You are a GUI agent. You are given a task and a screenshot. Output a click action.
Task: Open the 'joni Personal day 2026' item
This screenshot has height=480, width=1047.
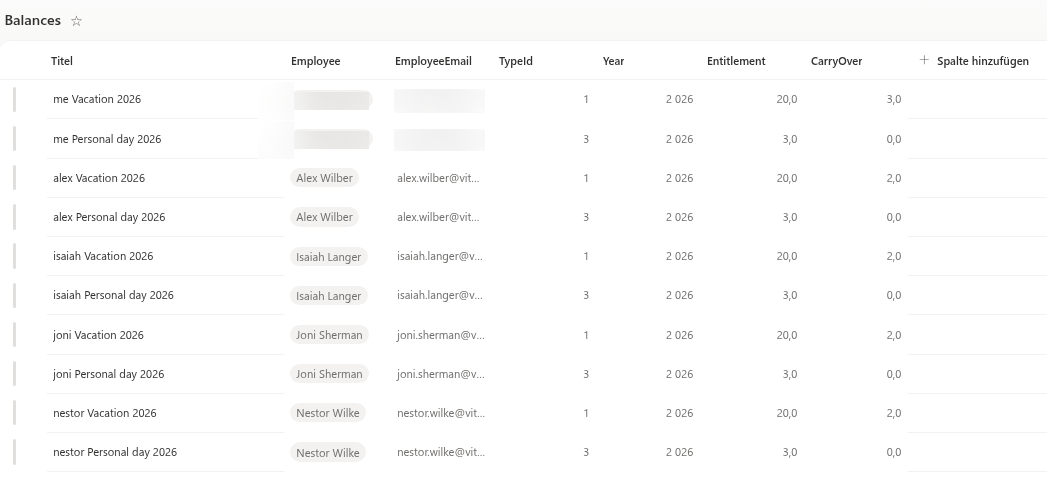tap(108, 374)
